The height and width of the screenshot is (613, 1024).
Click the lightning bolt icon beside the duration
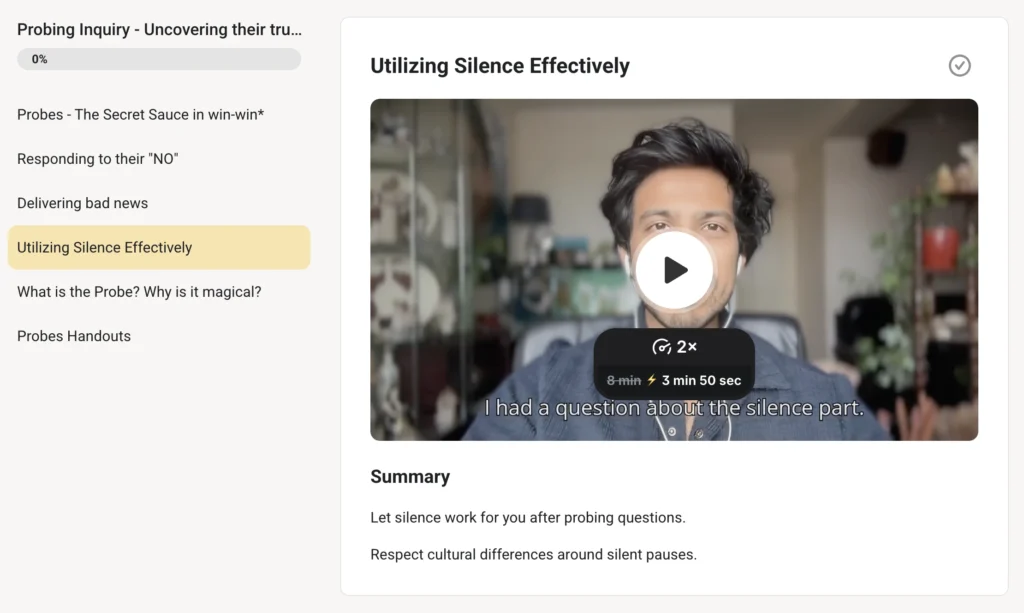[652, 380]
